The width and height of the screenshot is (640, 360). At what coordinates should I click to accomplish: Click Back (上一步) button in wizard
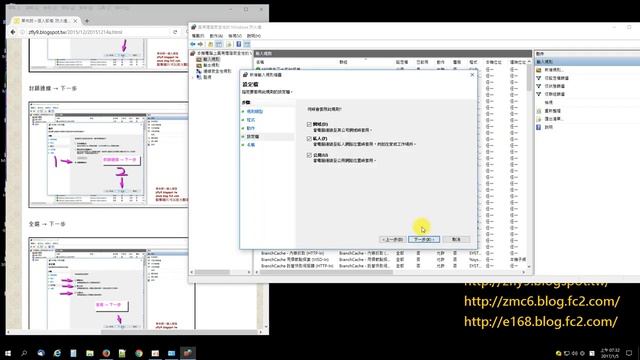point(393,240)
